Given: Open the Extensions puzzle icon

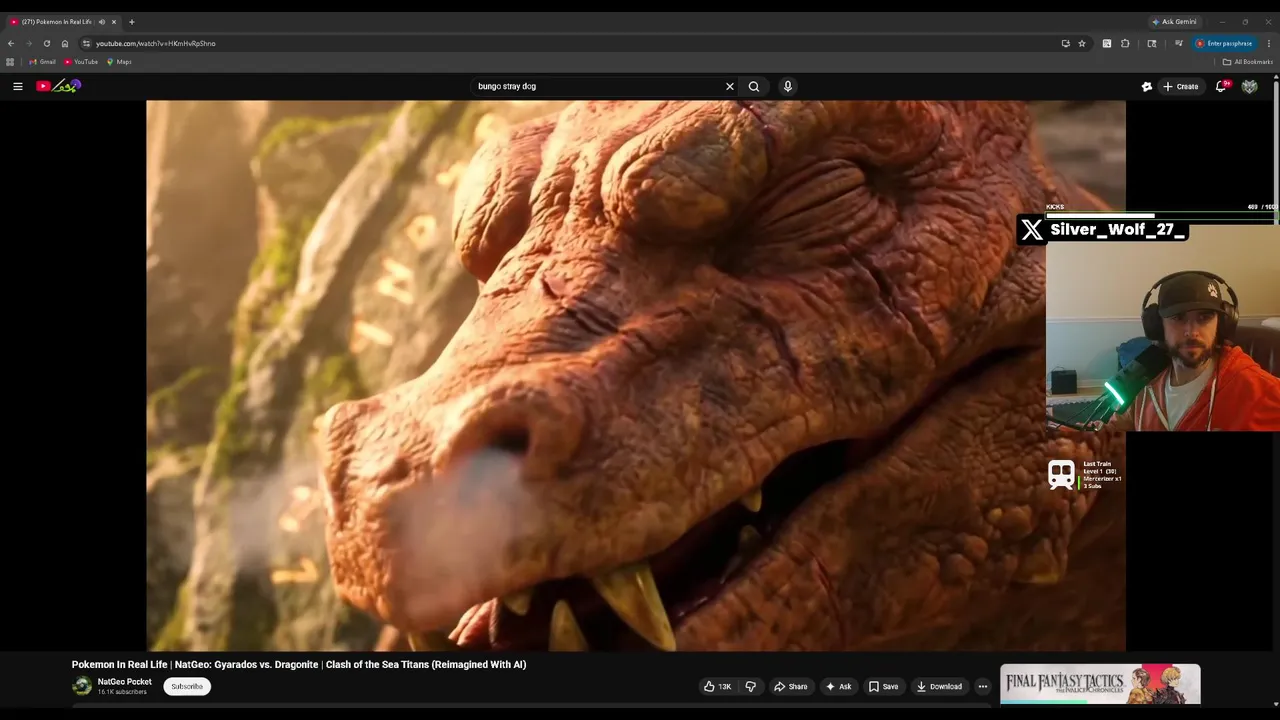Looking at the screenshot, I should [1125, 43].
